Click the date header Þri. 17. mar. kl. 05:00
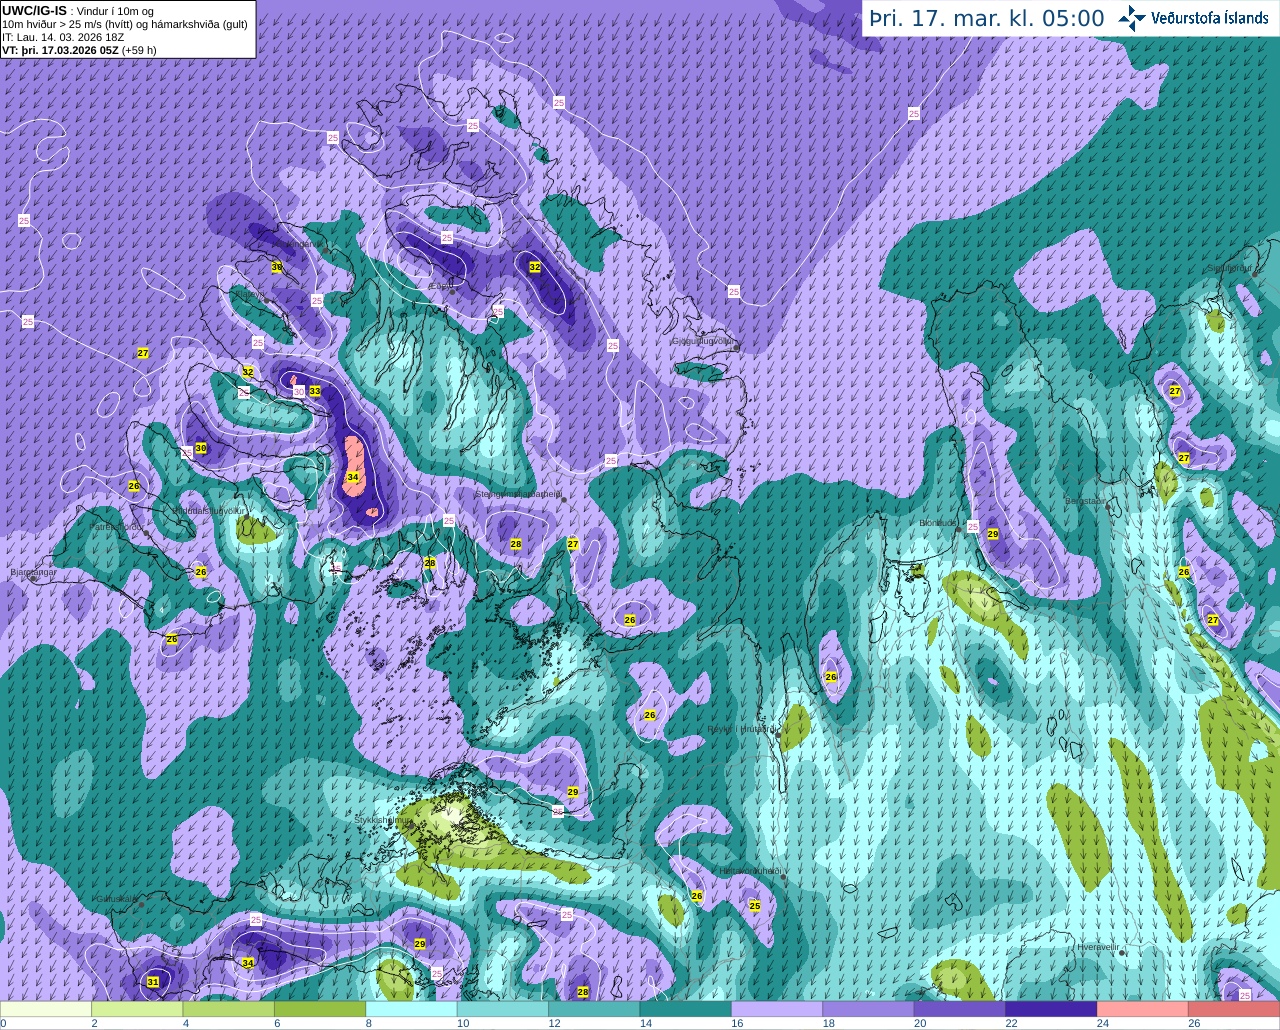 pyautogui.click(x=986, y=19)
